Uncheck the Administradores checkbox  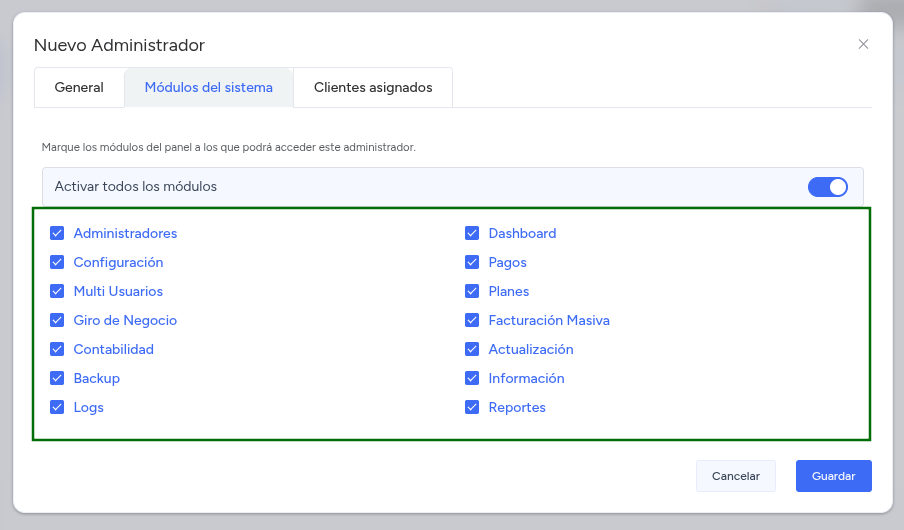57,233
